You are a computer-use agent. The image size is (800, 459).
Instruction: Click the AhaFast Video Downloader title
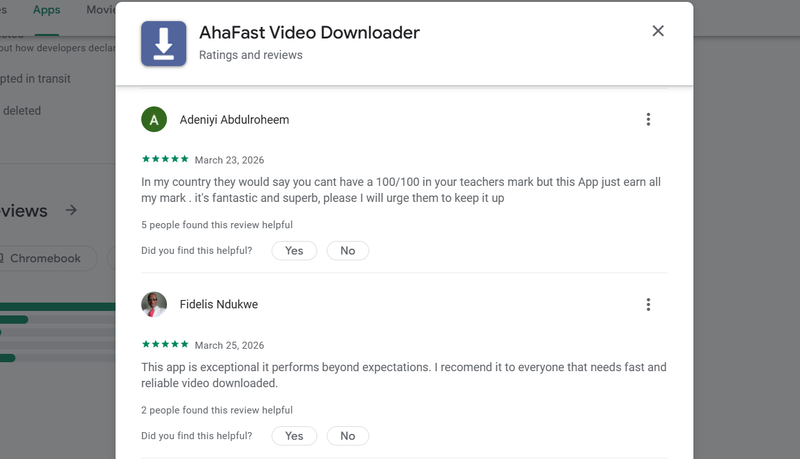(x=309, y=33)
